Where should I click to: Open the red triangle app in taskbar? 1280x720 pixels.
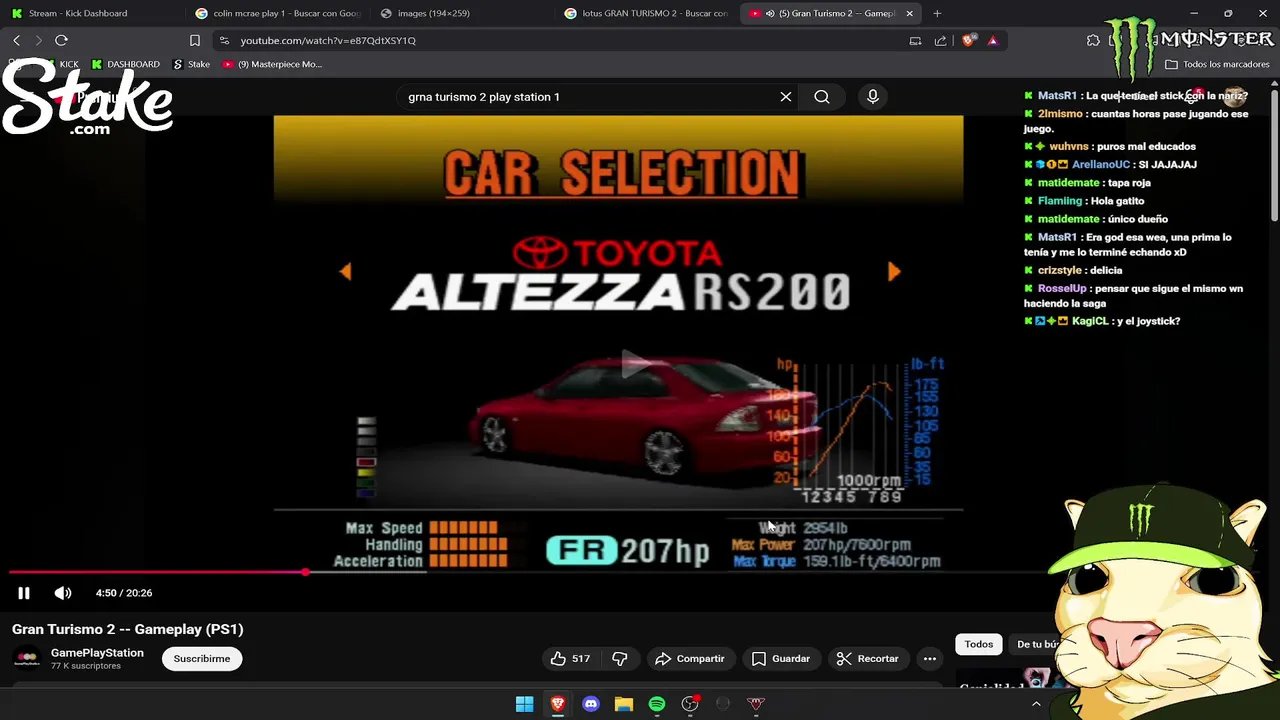755,704
